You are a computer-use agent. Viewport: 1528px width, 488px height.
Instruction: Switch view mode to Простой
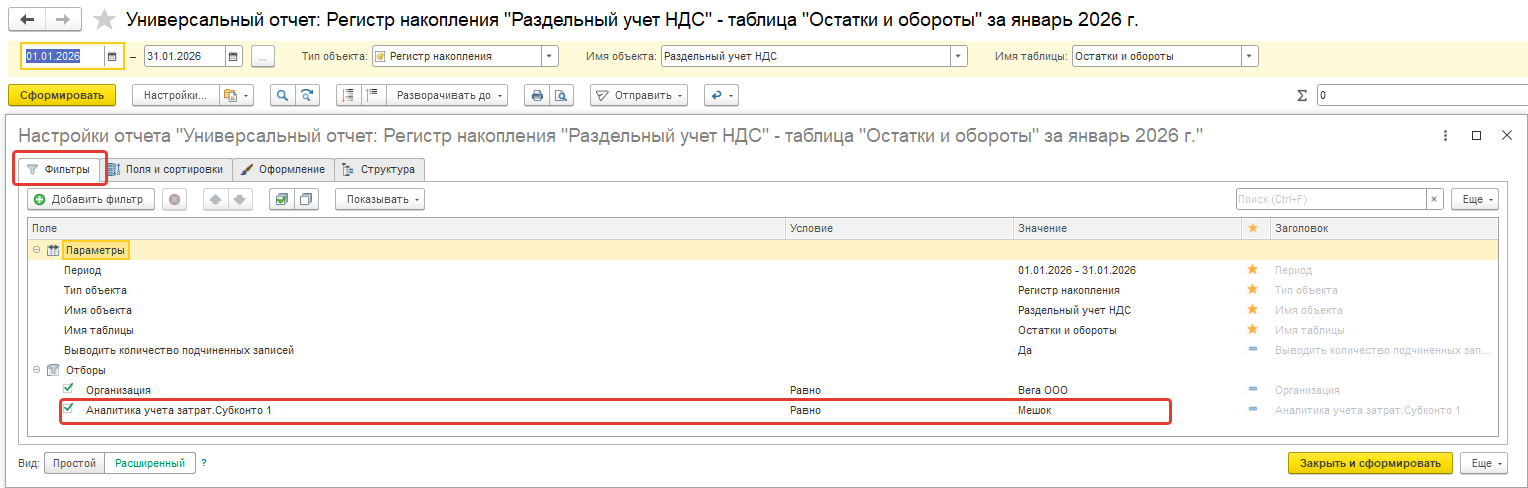coord(74,463)
